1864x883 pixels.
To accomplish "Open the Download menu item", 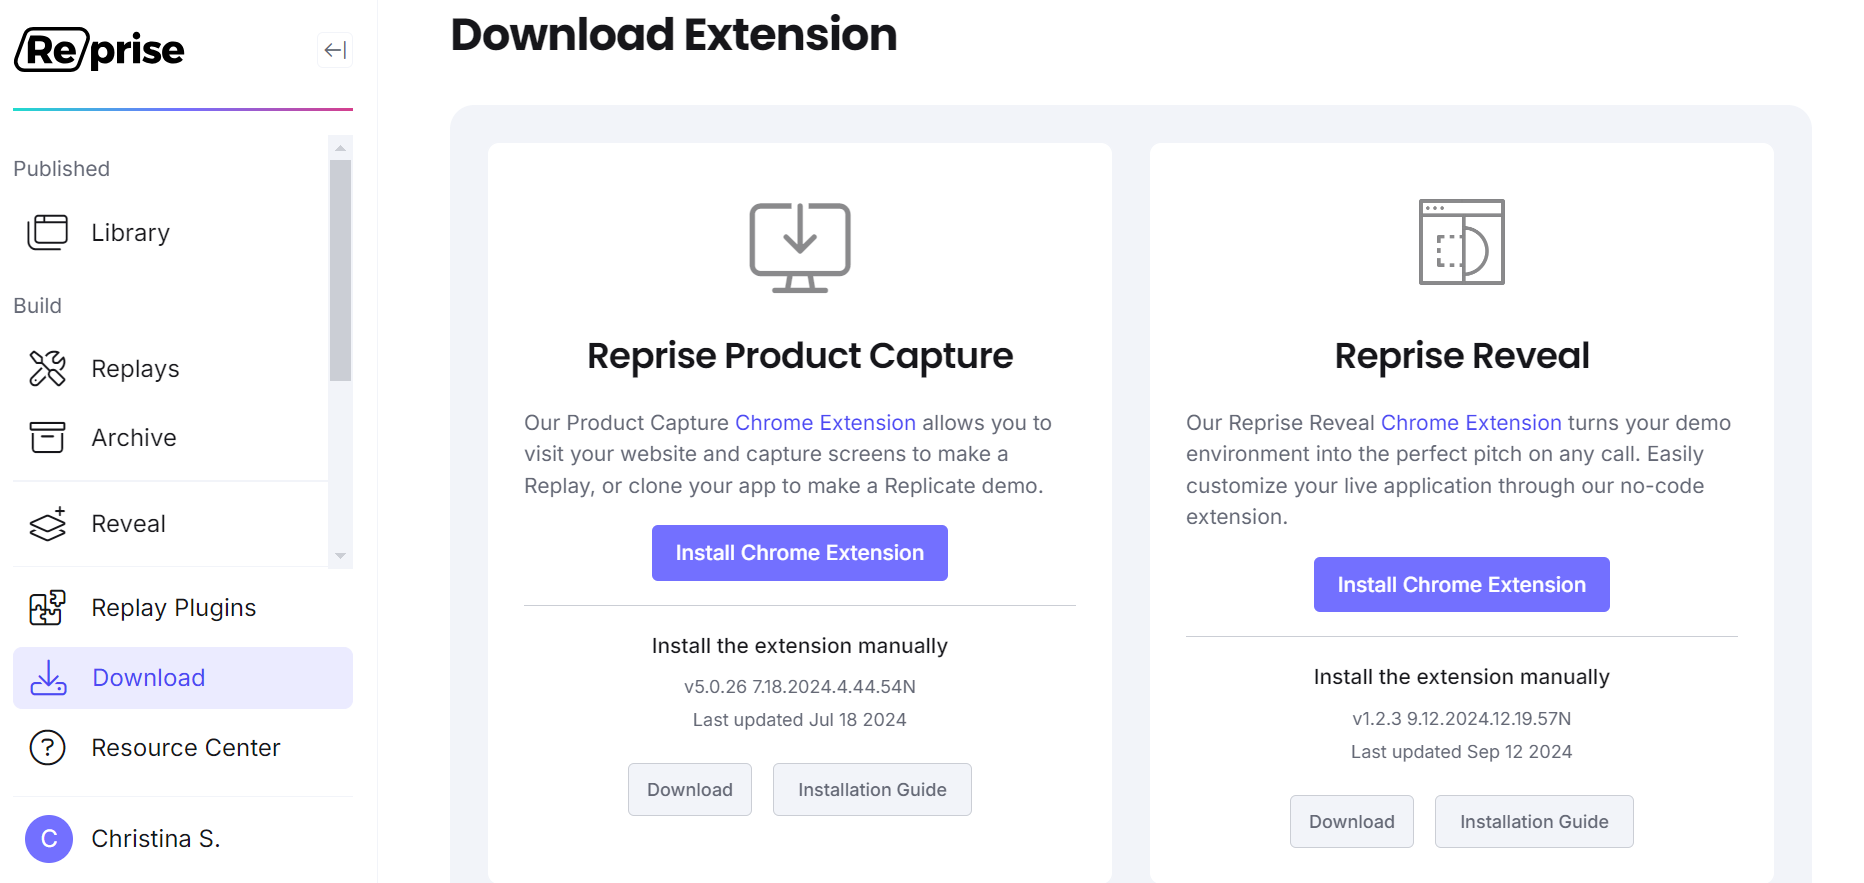I will coord(148,678).
